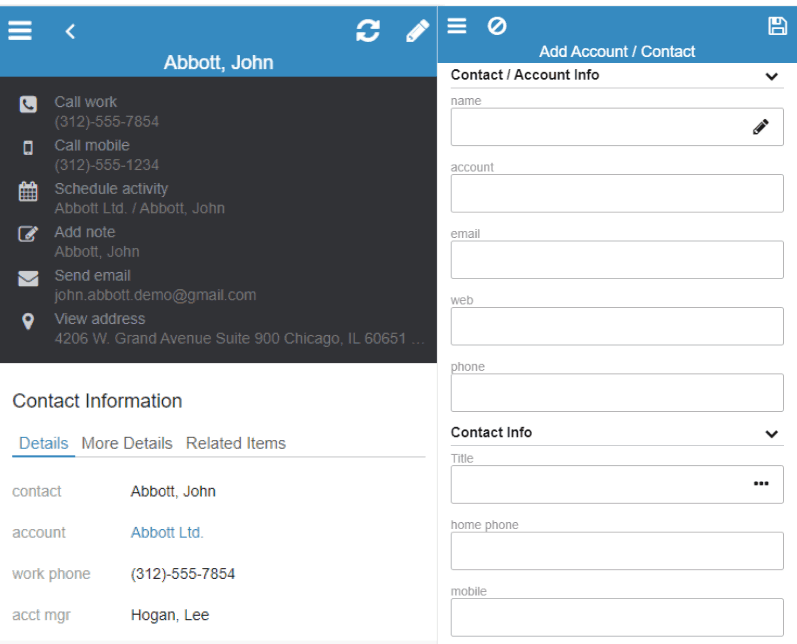Edit contact with pencil icon in header

(x=417, y=30)
